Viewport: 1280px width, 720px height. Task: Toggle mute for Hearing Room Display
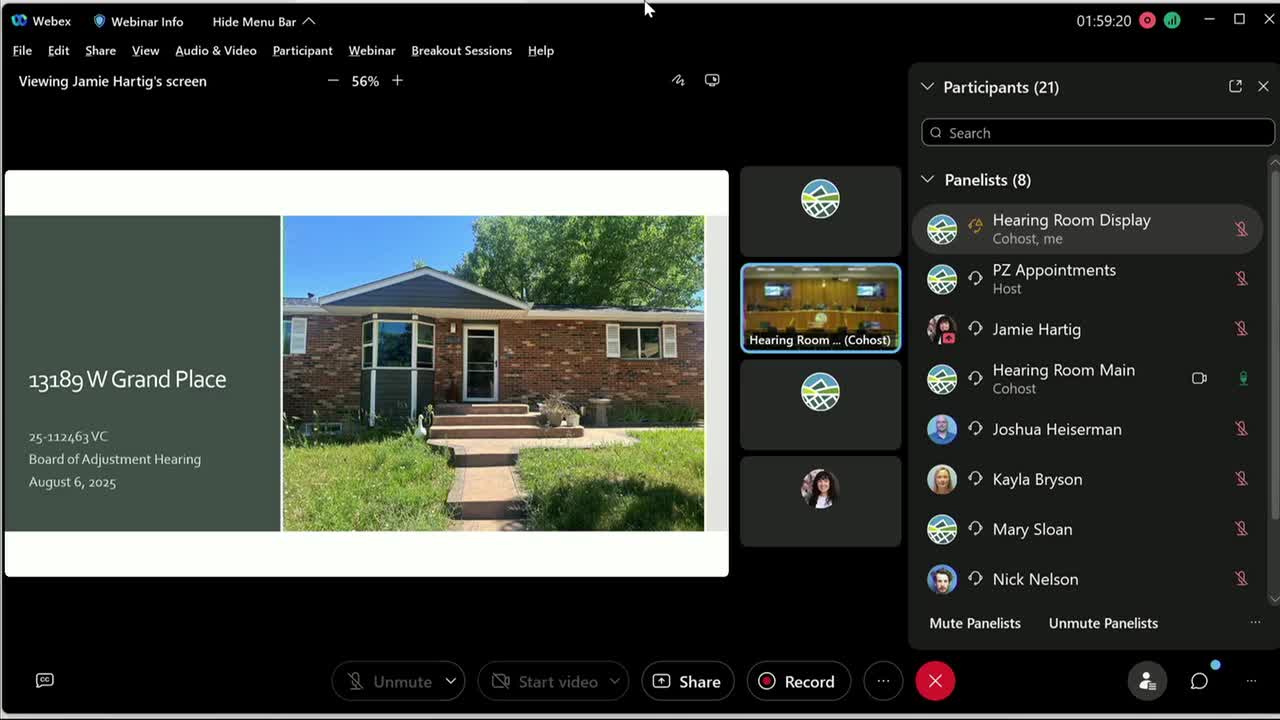point(1241,229)
